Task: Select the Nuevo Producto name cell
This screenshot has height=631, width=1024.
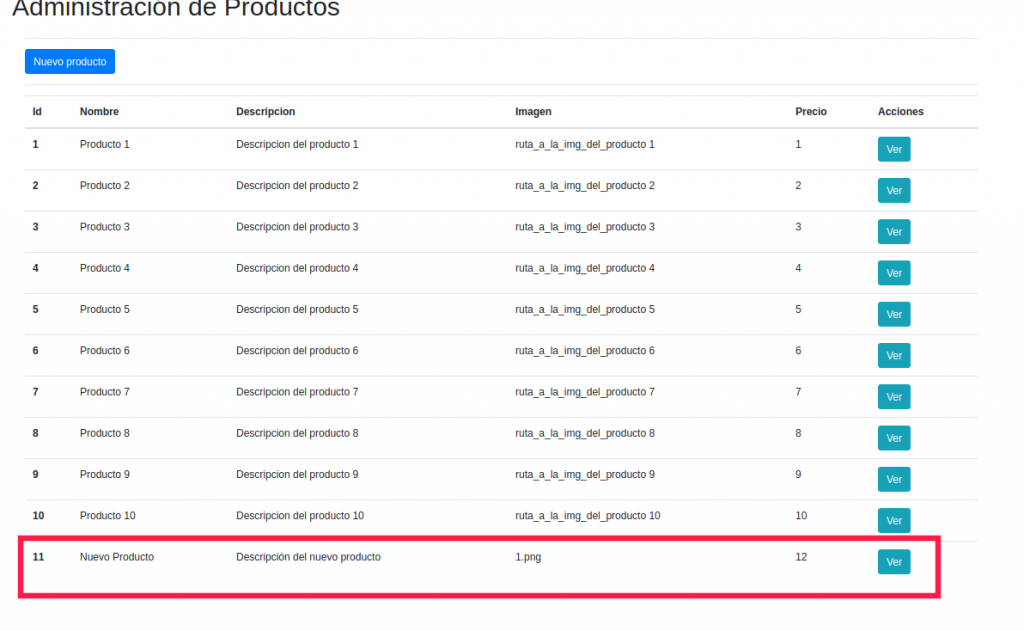Action: click(117, 557)
